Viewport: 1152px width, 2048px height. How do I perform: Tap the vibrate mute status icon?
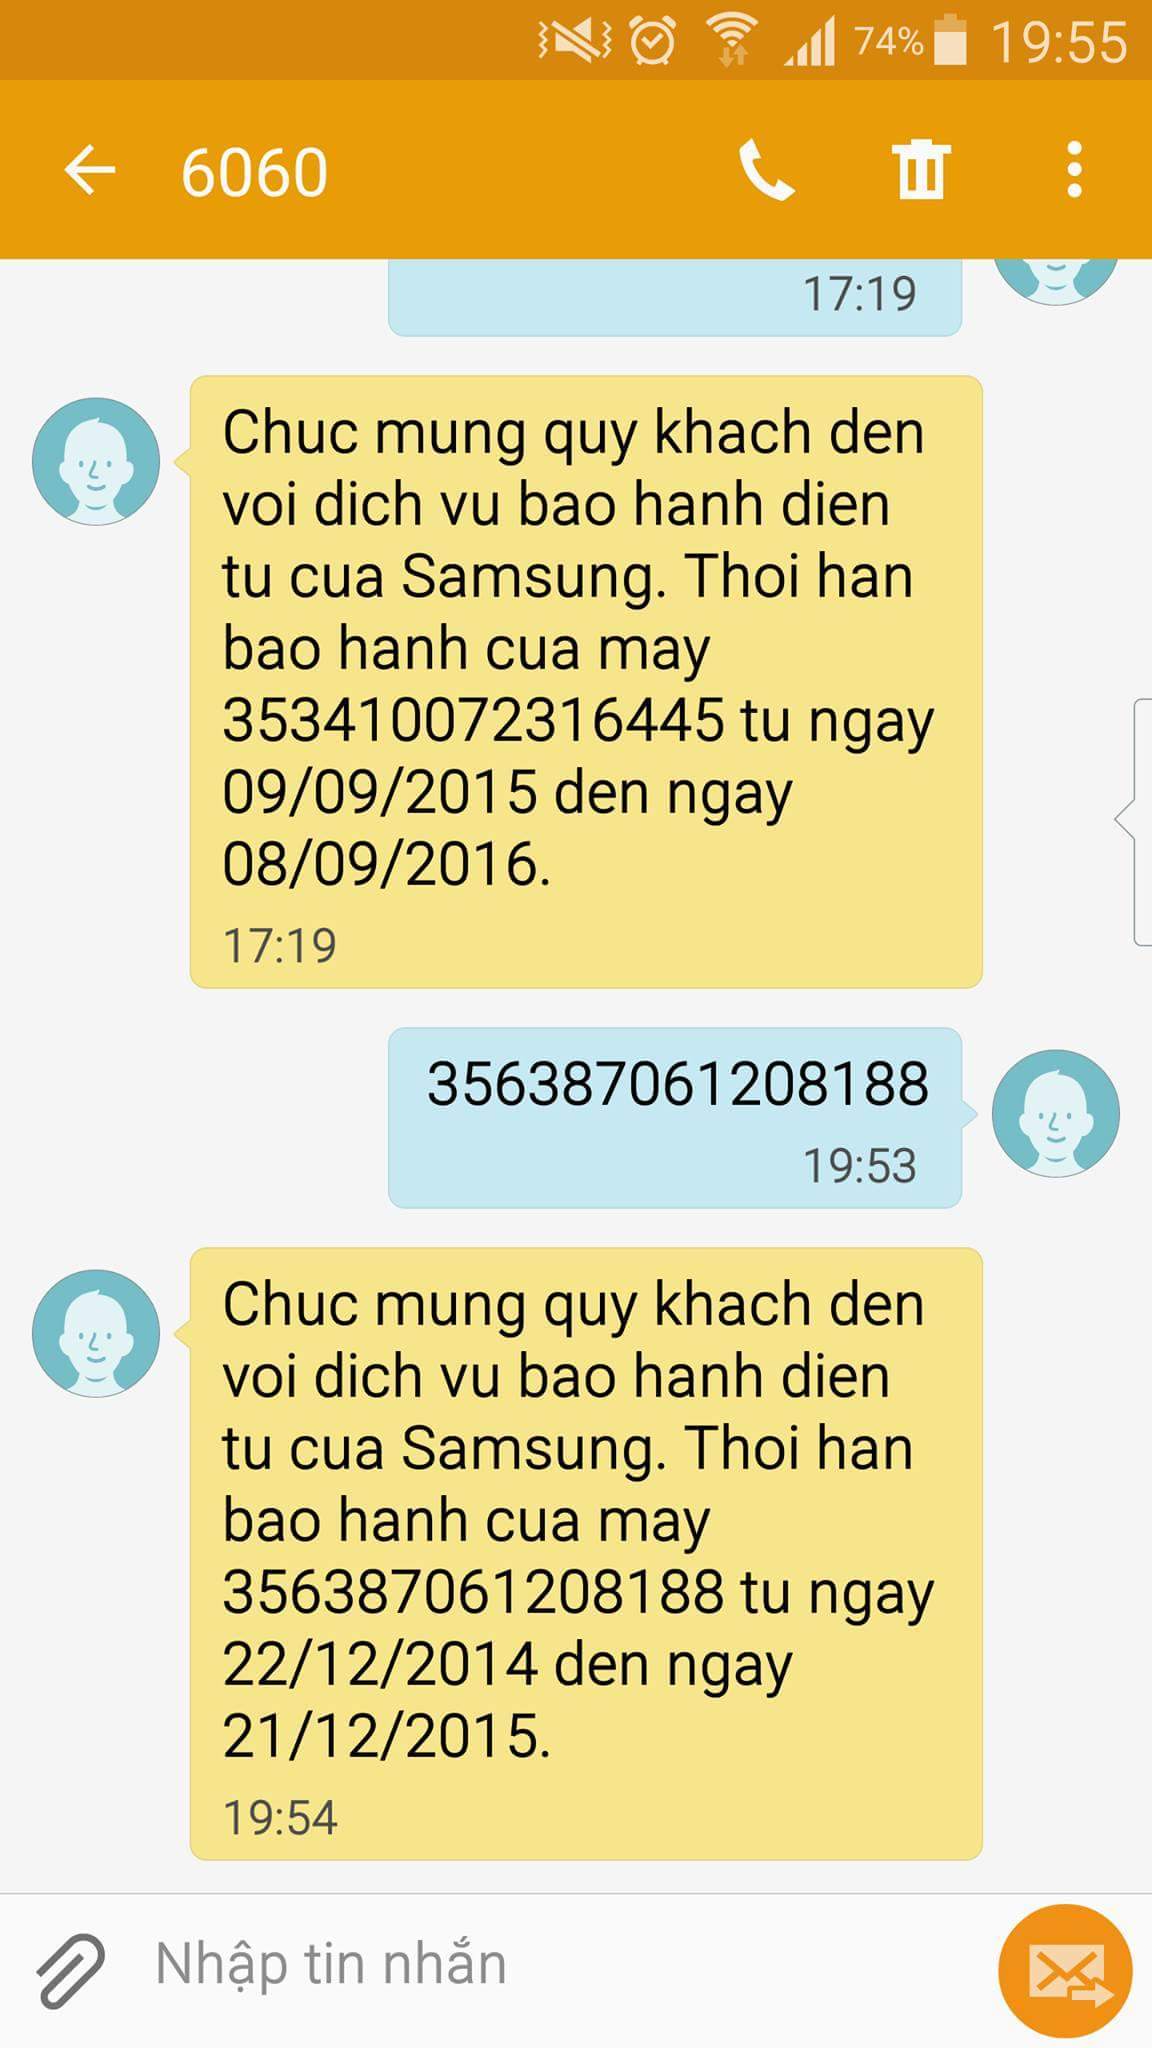[575, 41]
